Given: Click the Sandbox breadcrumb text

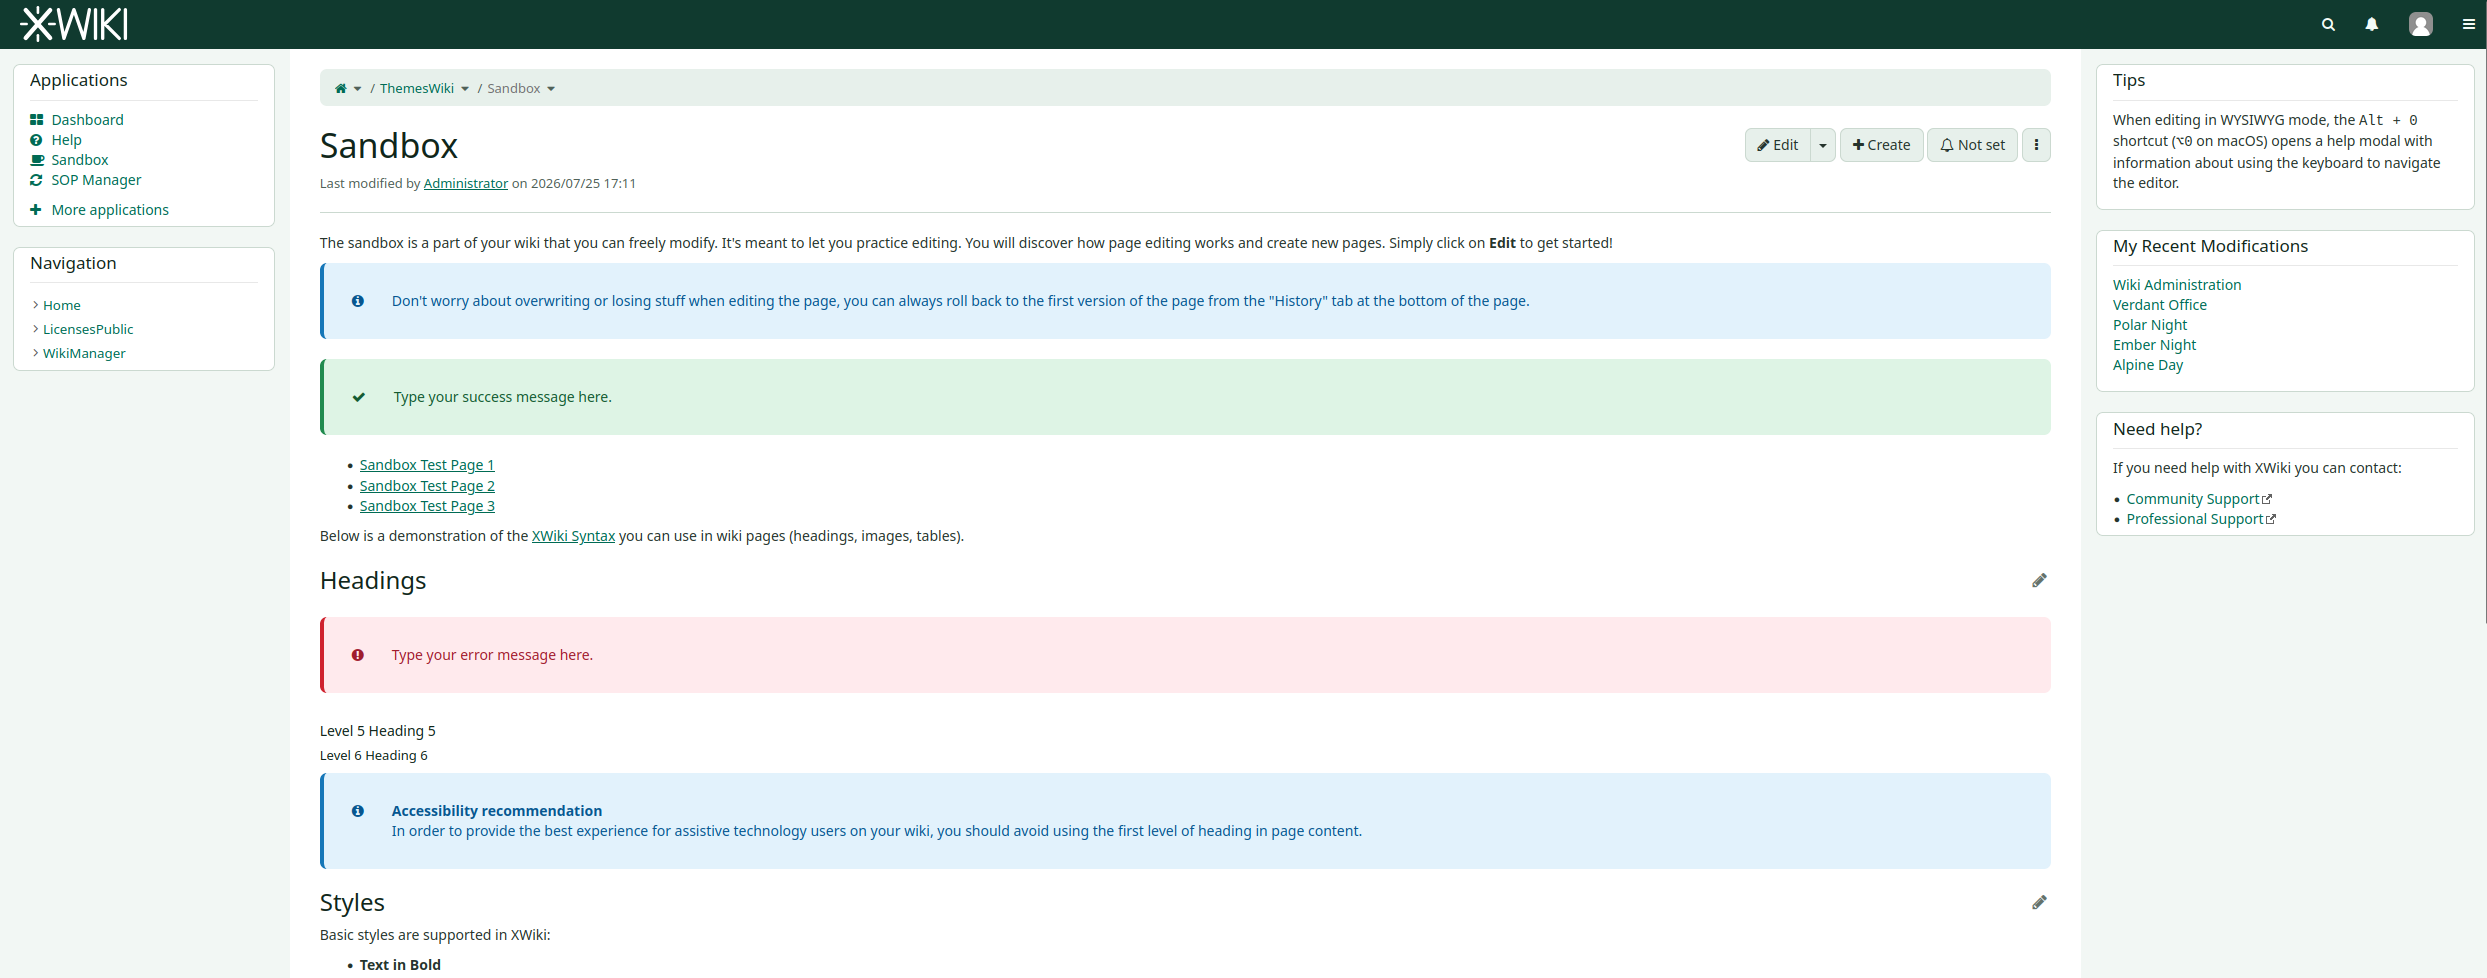Looking at the screenshot, I should (514, 89).
